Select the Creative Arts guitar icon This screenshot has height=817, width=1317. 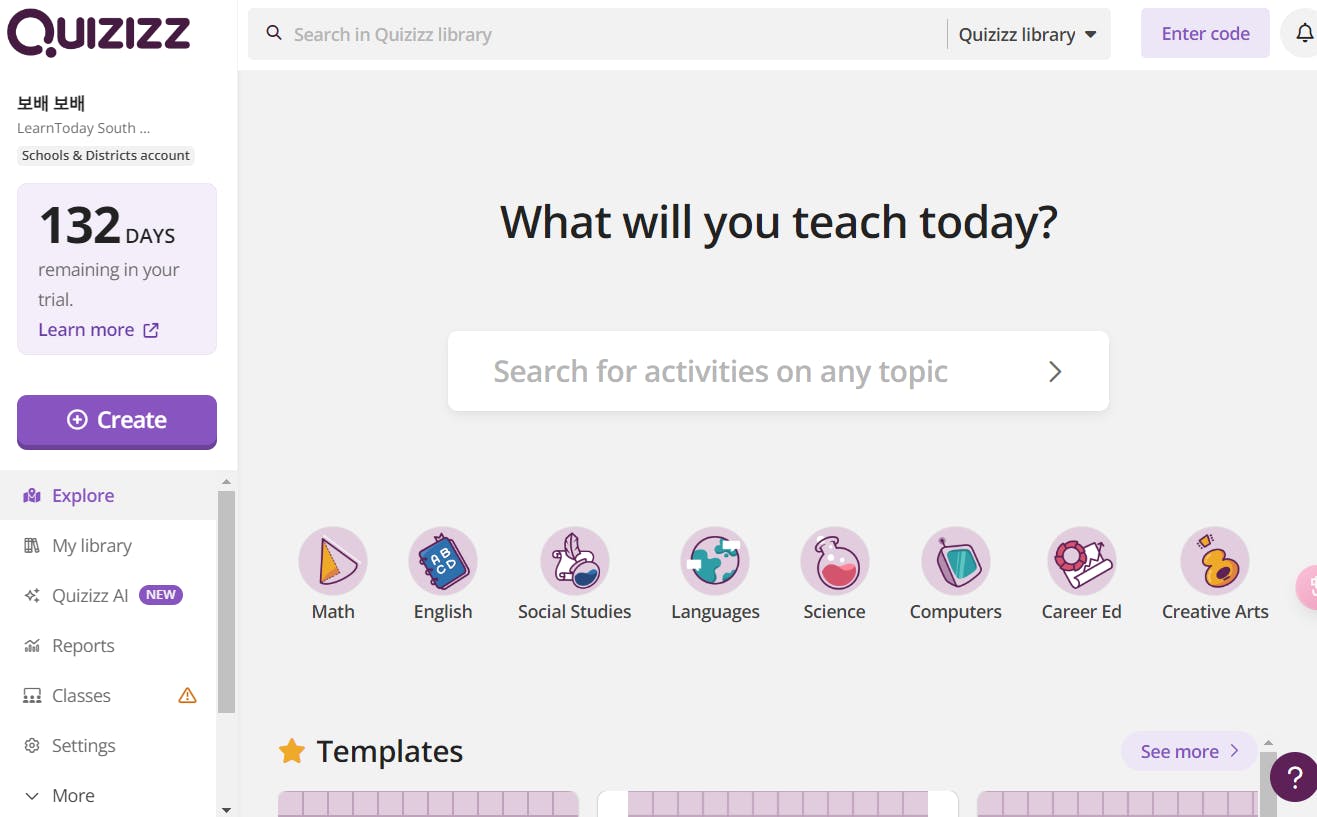(x=1215, y=561)
